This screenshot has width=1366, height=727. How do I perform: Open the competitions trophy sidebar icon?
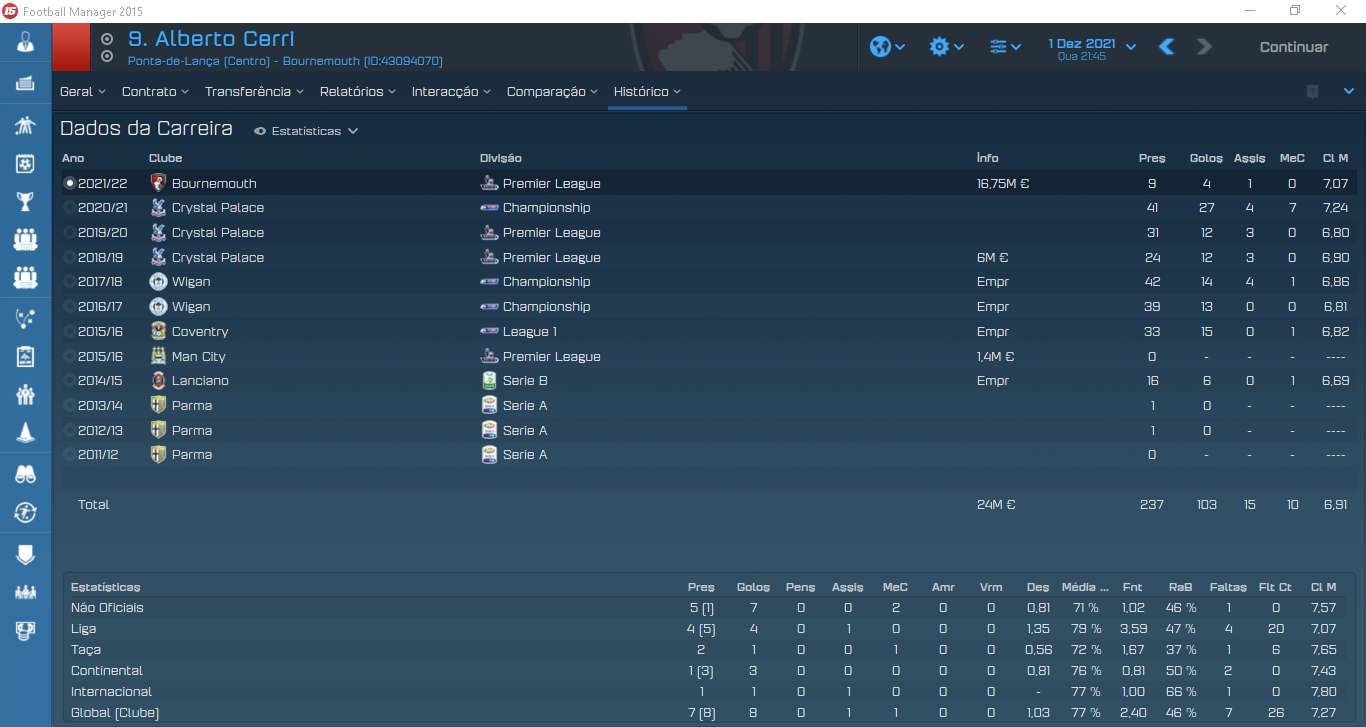pyautogui.click(x=26, y=201)
